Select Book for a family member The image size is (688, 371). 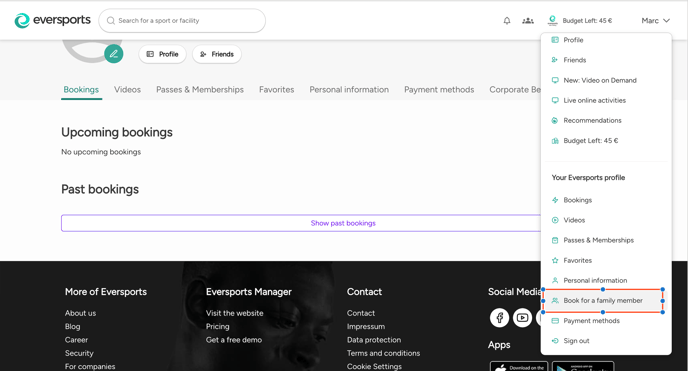coord(603,301)
